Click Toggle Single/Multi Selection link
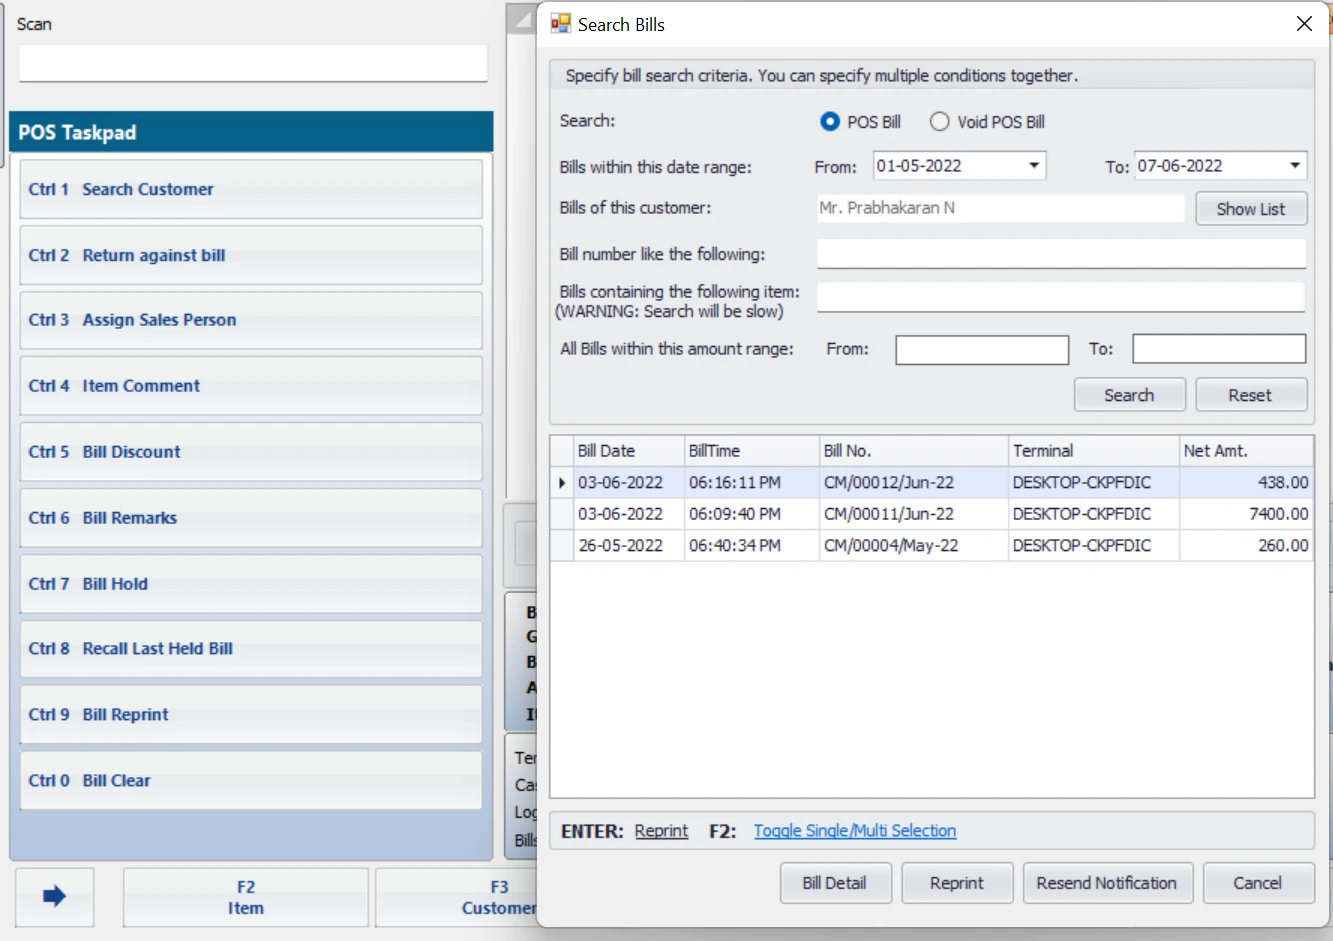 (855, 831)
